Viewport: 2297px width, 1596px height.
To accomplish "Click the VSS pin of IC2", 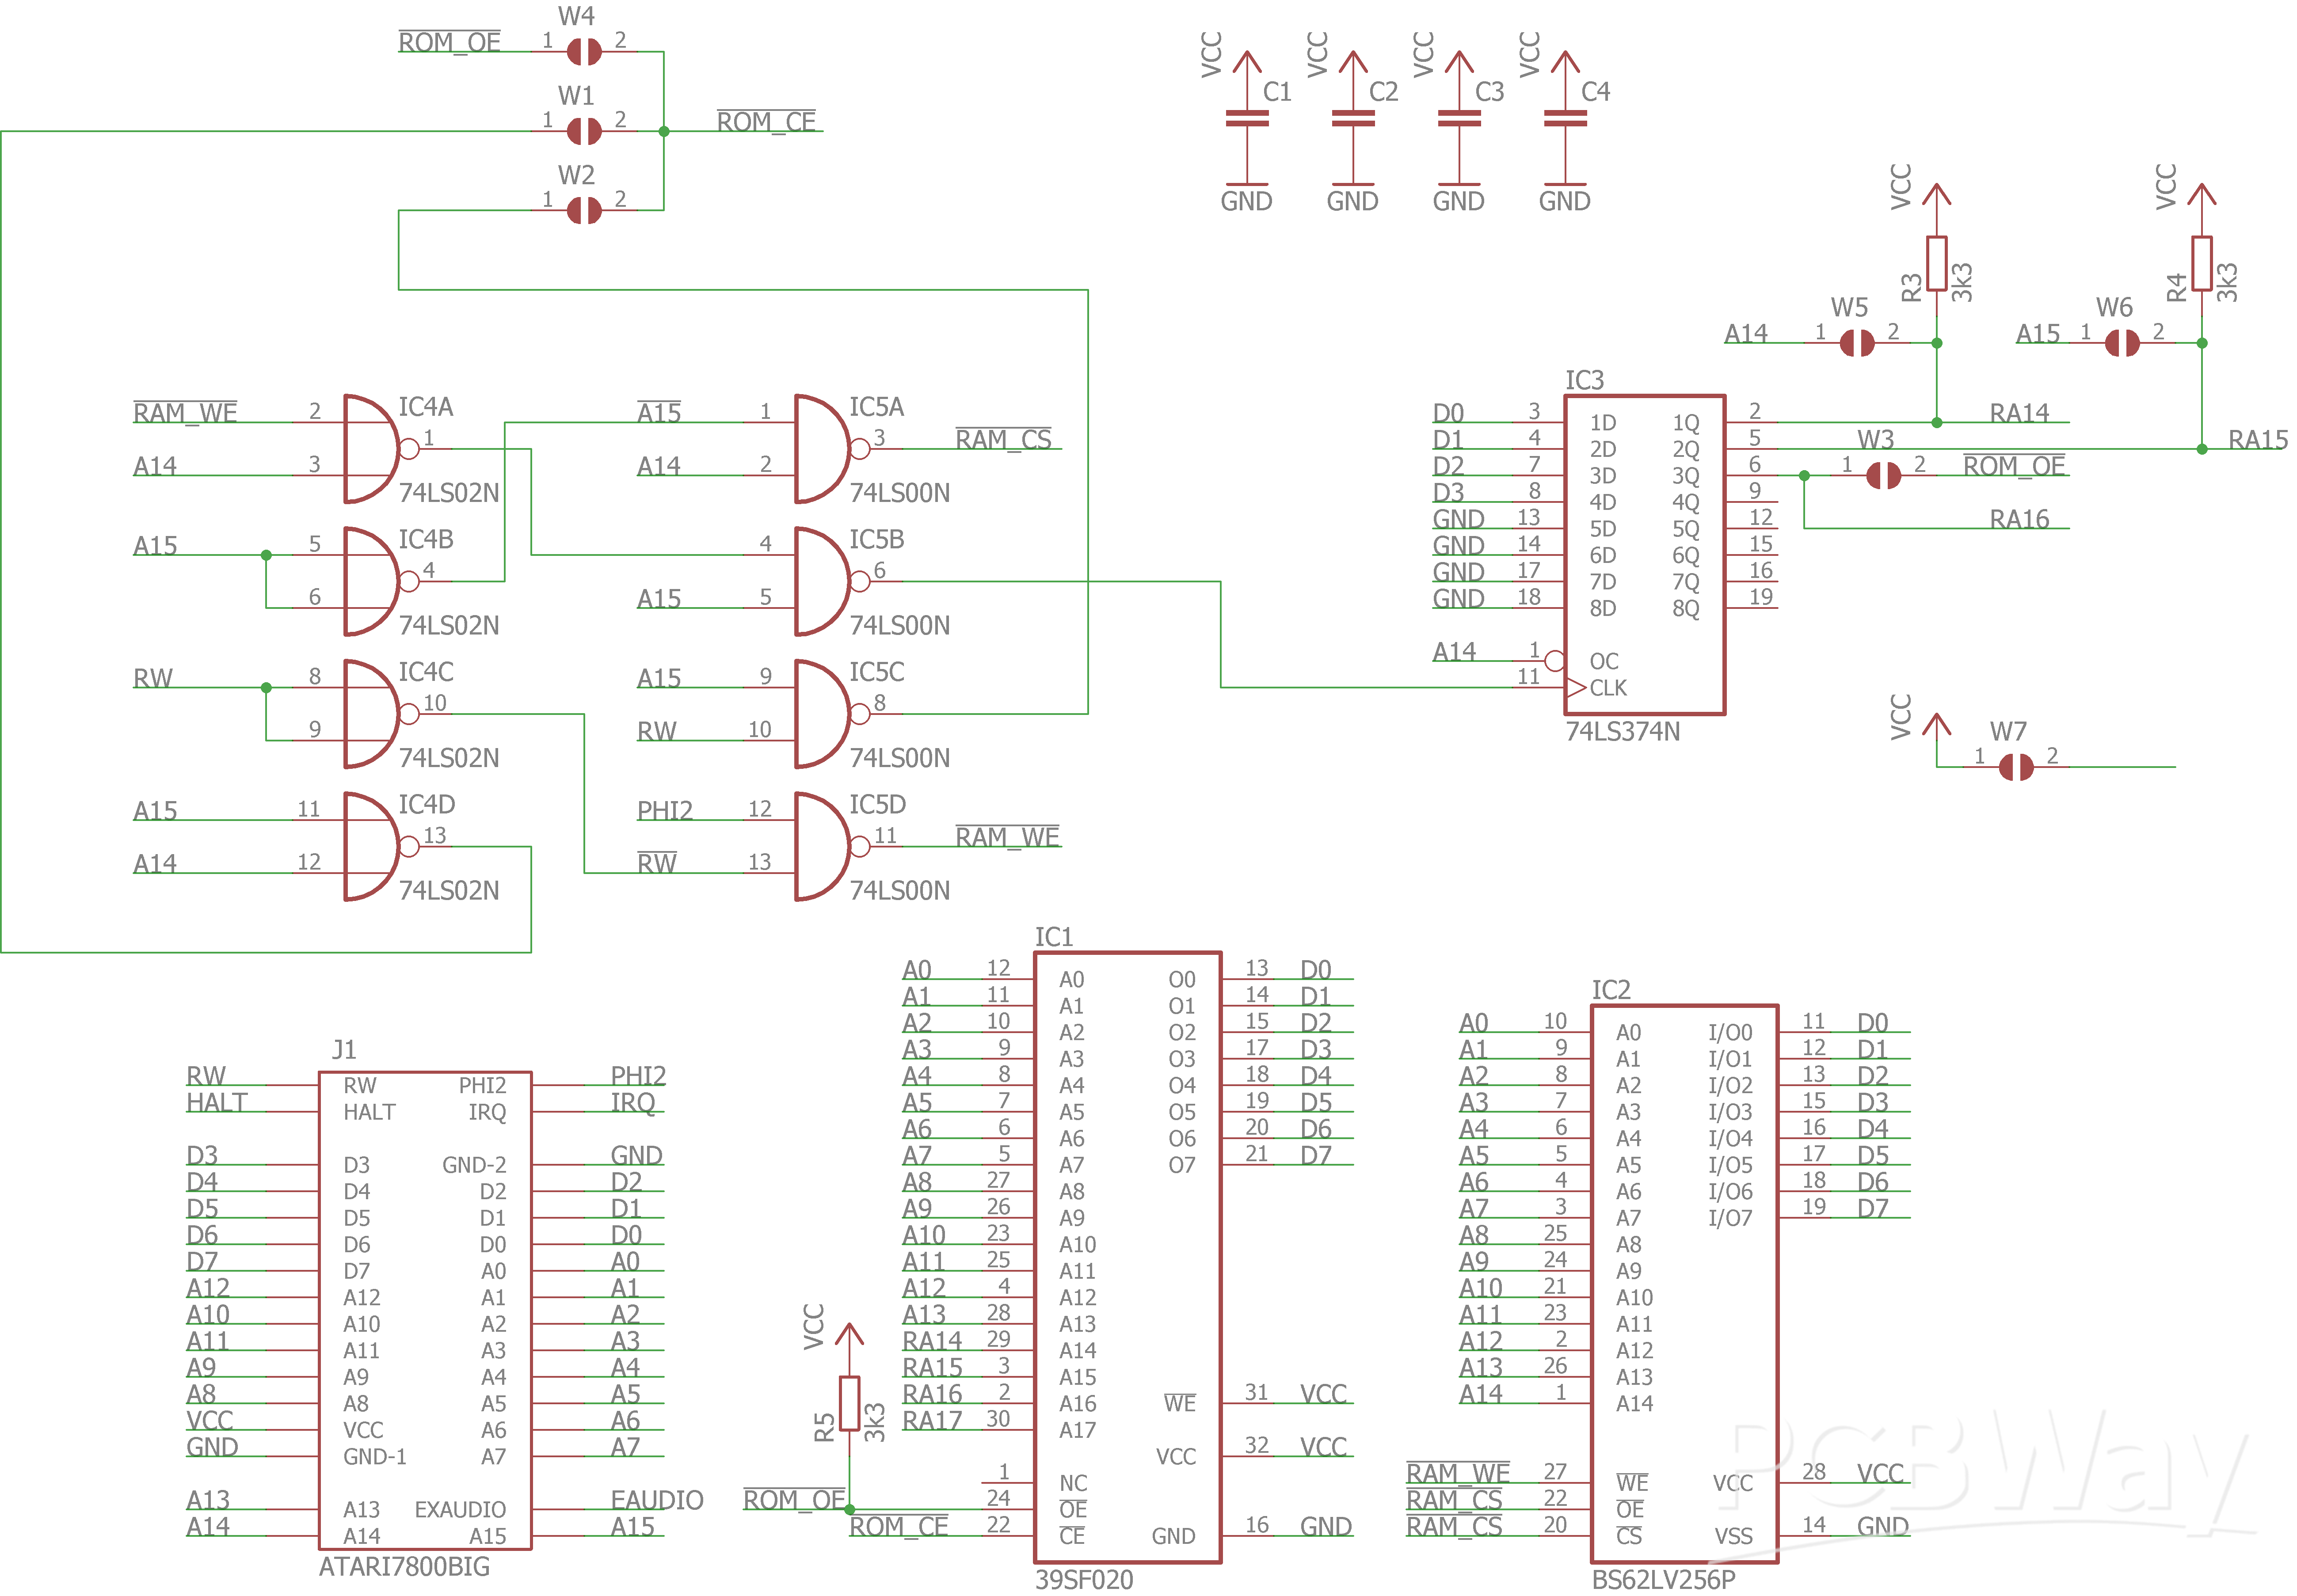I will [x=1735, y=1536].
